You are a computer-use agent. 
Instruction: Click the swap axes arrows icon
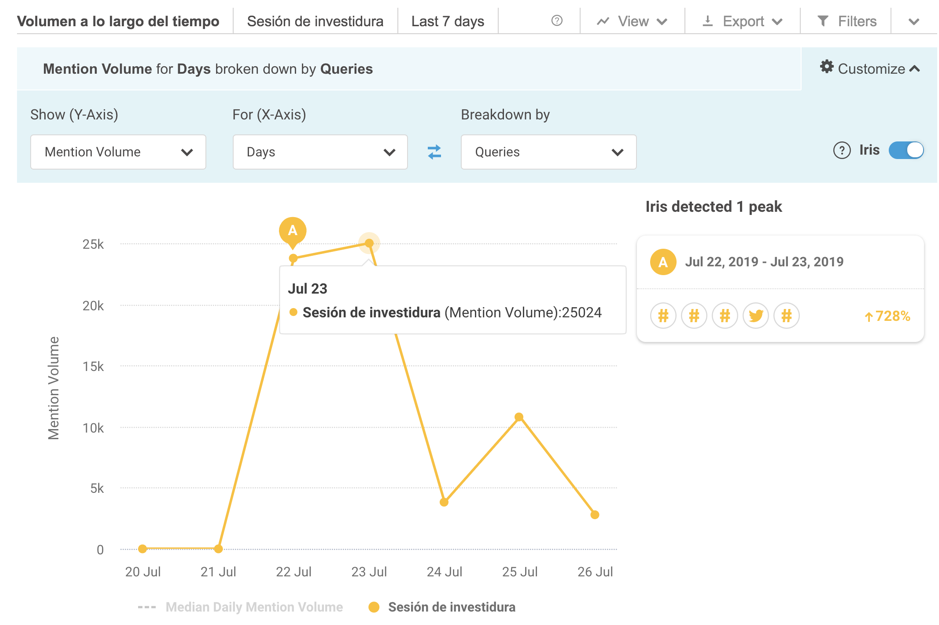(434, 152)
